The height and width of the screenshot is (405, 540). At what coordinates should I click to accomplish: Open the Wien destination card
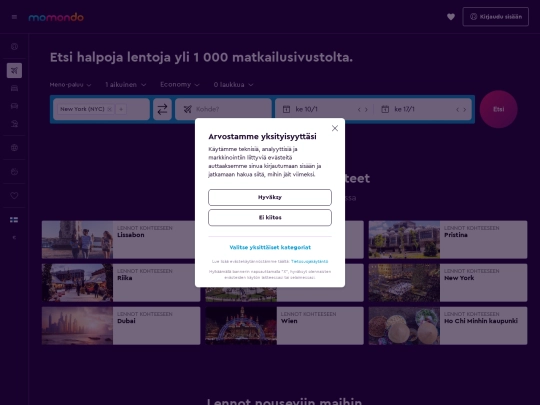click(x=284, y=326)
